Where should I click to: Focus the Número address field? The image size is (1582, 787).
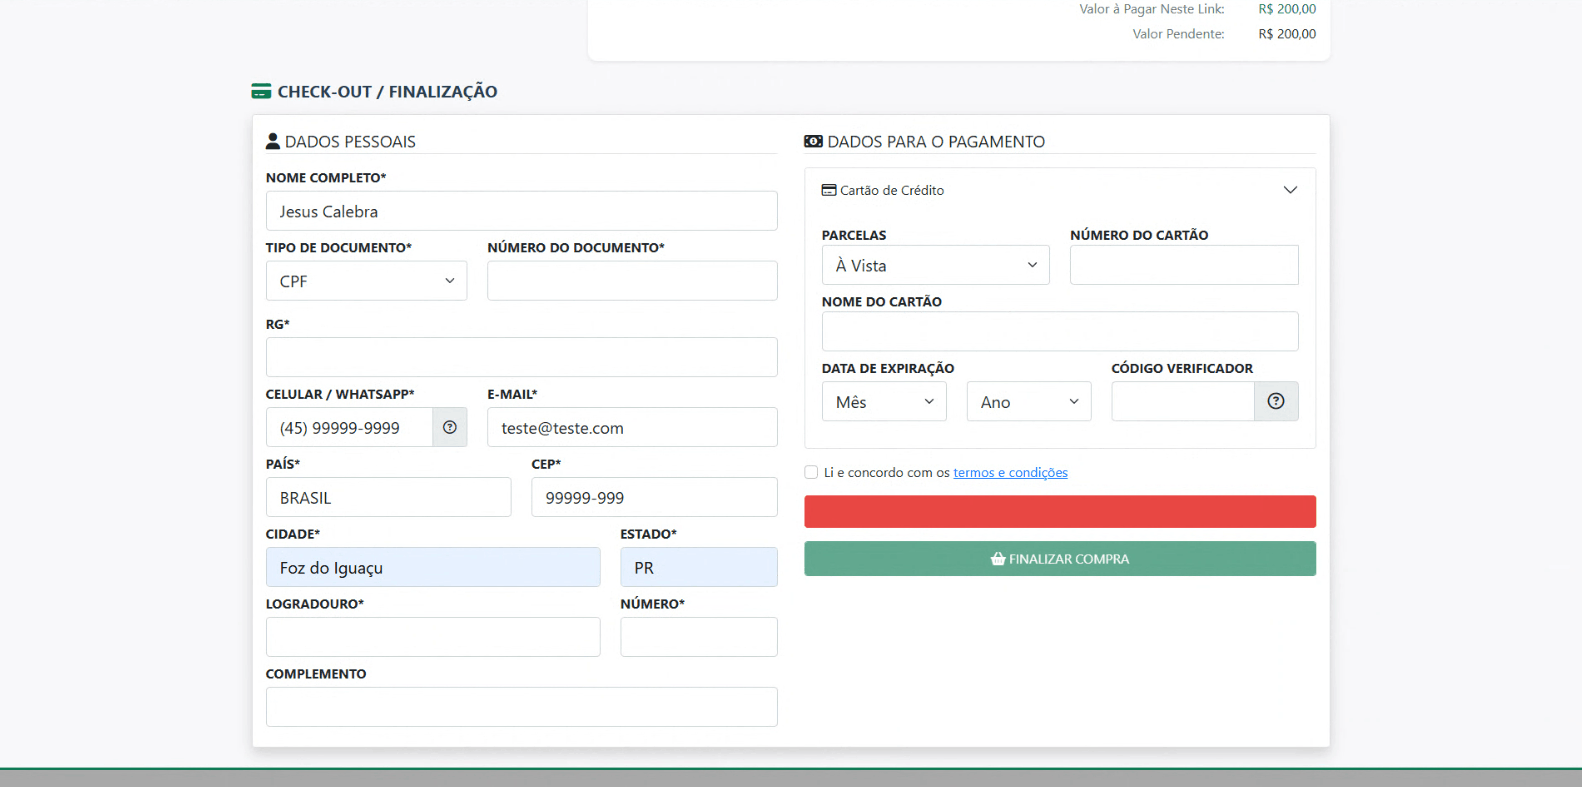click(699, 637)
